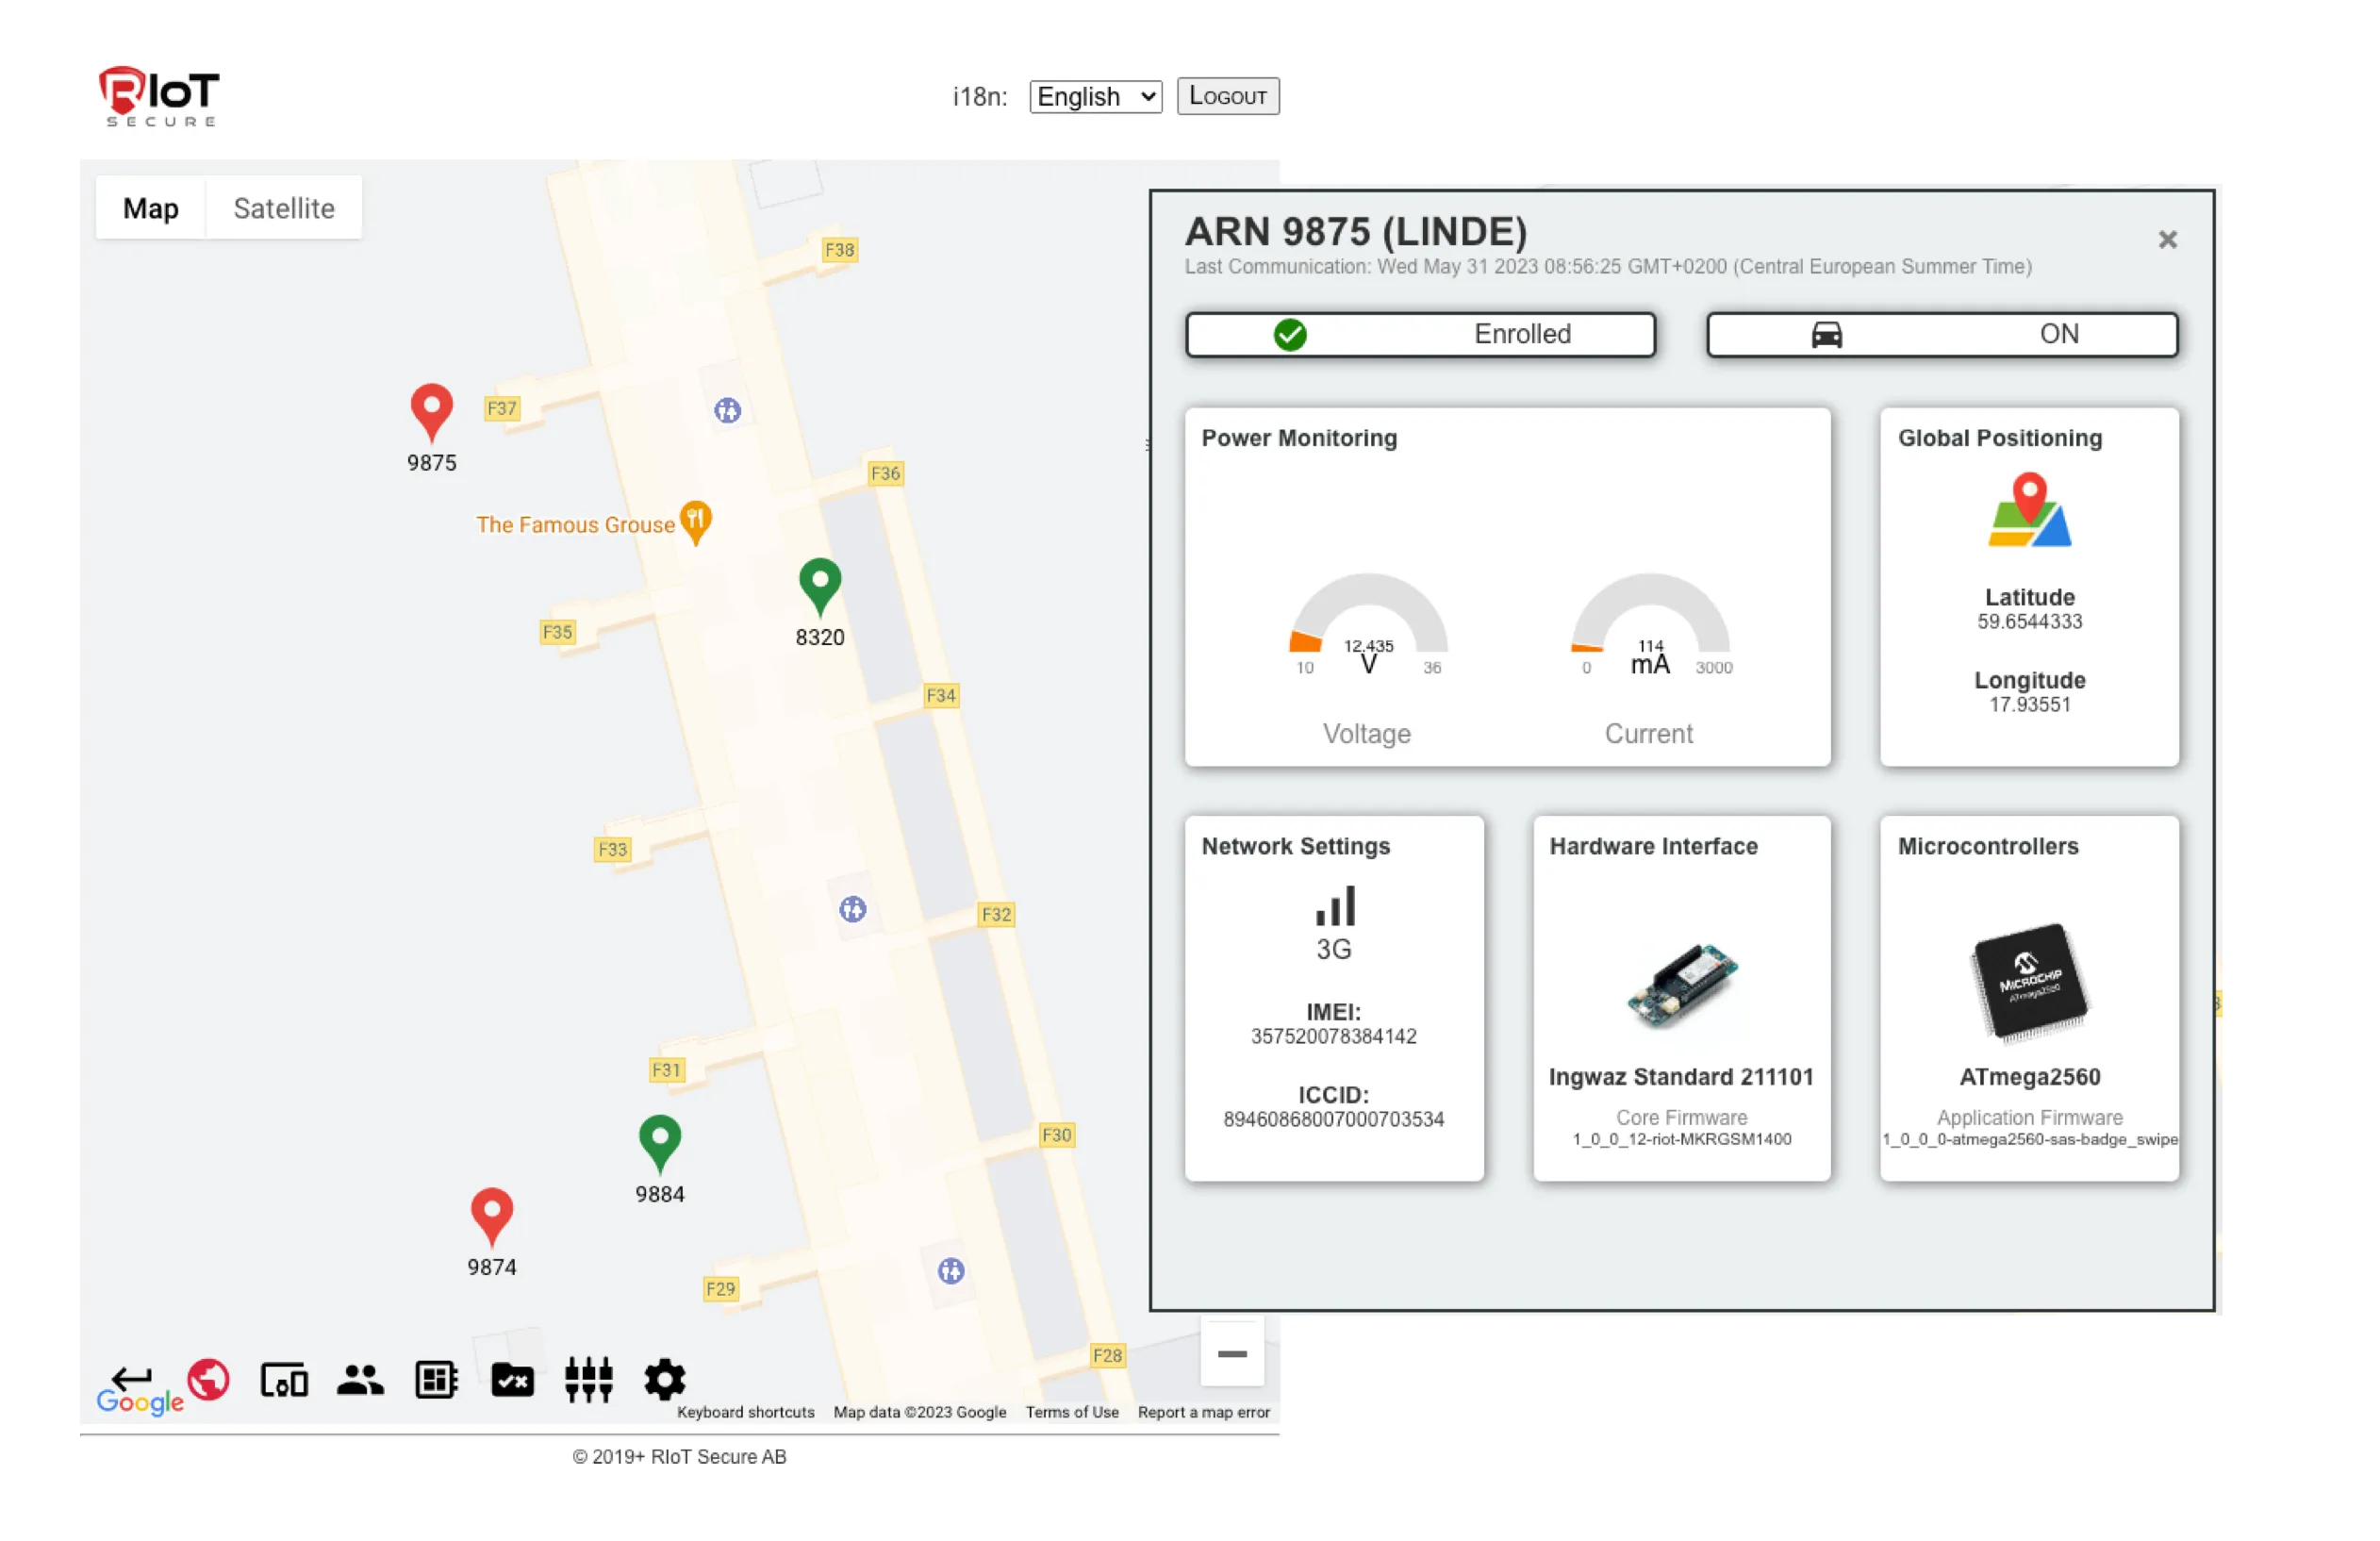Click the Logout button
The width and height of the screenshot is (2380, 1541).
[1227, 96]
